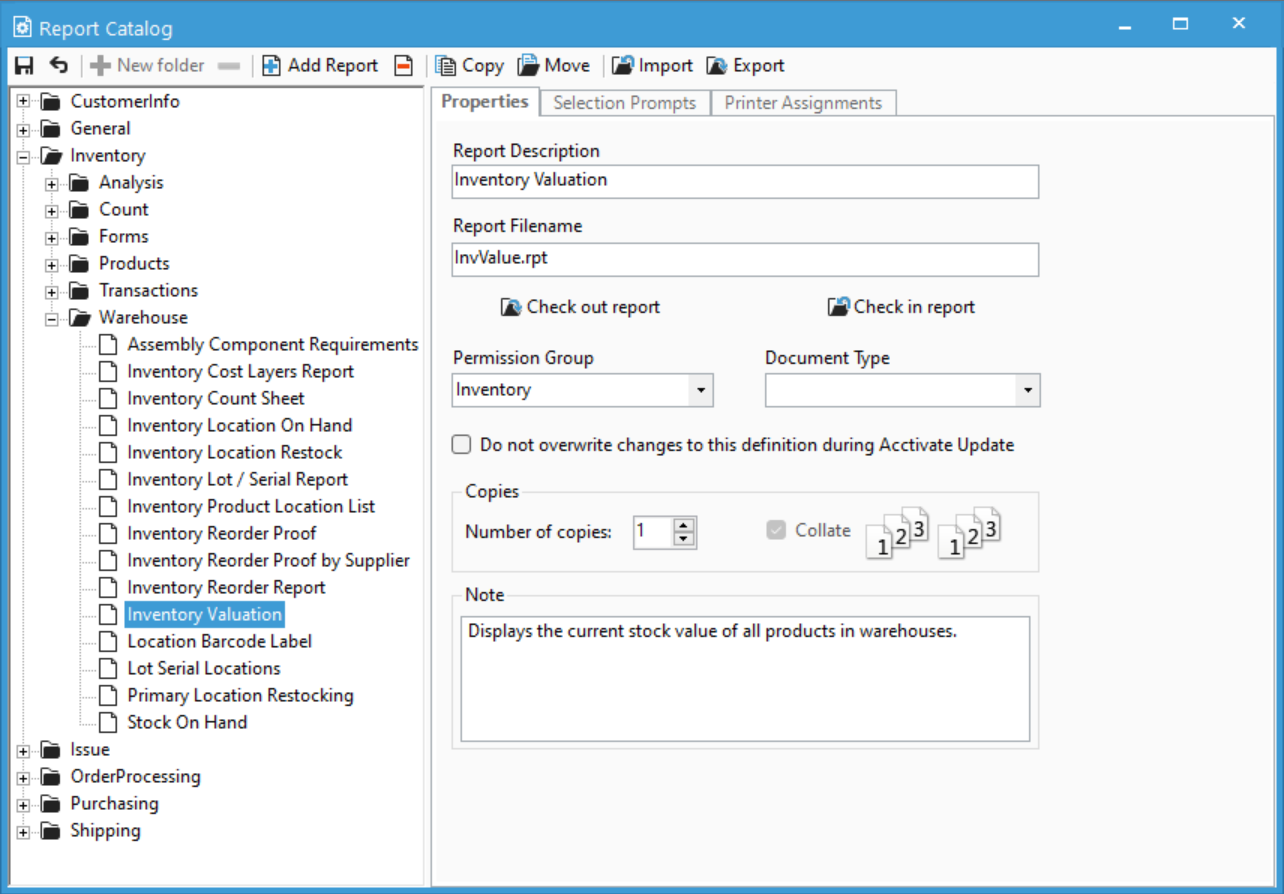Image resolution: width=1284 pixels, height=894 pixels.
Task: Switch to the Selection Prompts tab
Action: [624, 102]
